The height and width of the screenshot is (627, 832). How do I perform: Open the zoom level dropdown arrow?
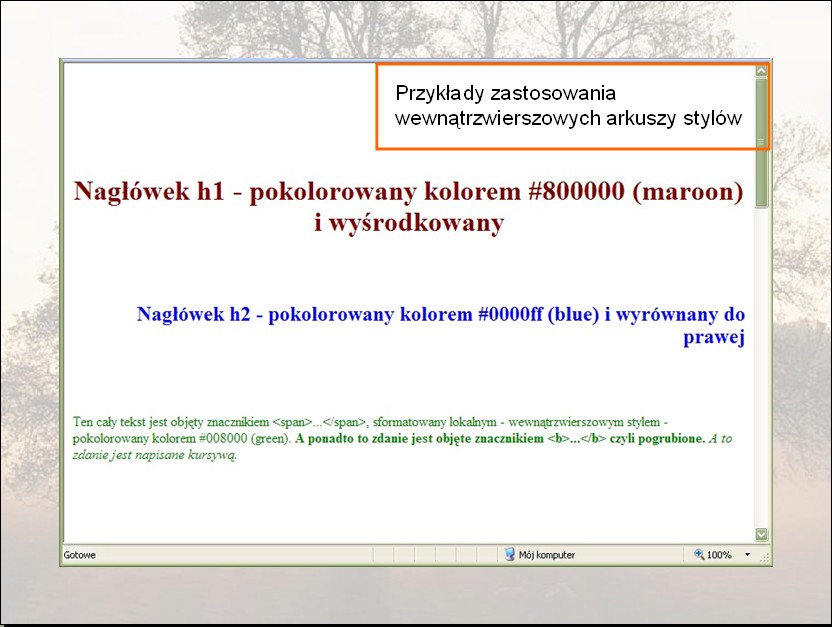pyautogui.click(x=748, y=555)
